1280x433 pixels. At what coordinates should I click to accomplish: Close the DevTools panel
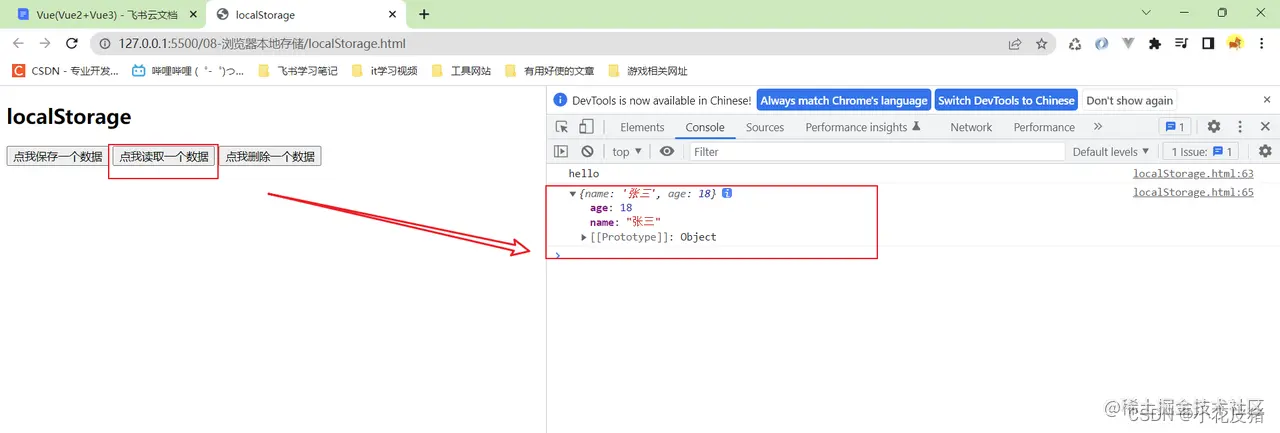point(1265,127)
